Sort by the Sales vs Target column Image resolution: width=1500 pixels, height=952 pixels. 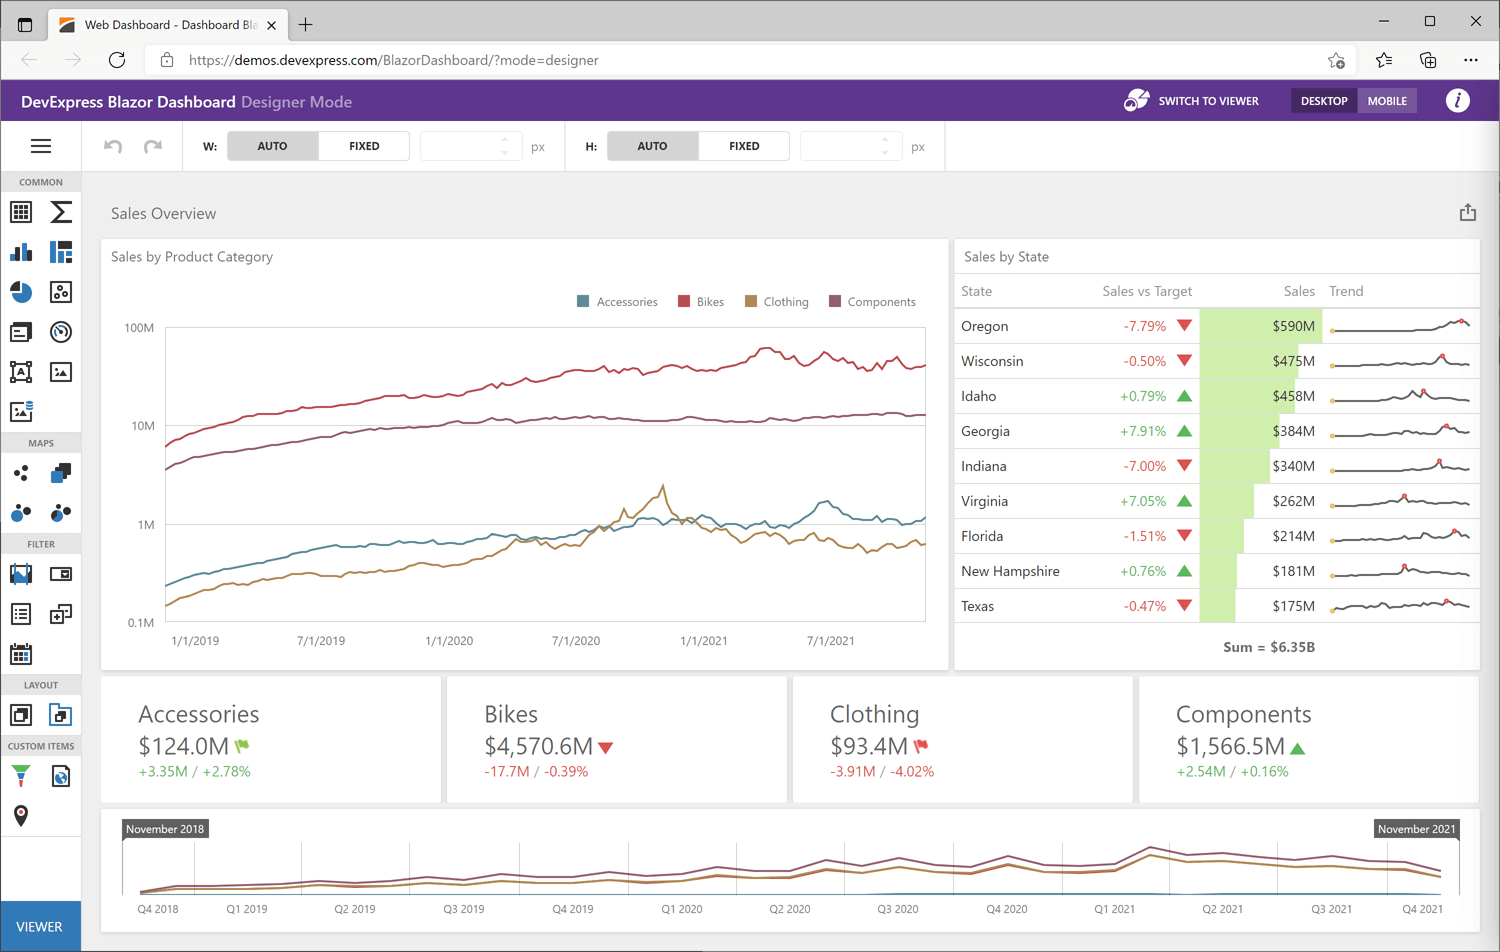pyautogui.click(x=1146, y=291)
